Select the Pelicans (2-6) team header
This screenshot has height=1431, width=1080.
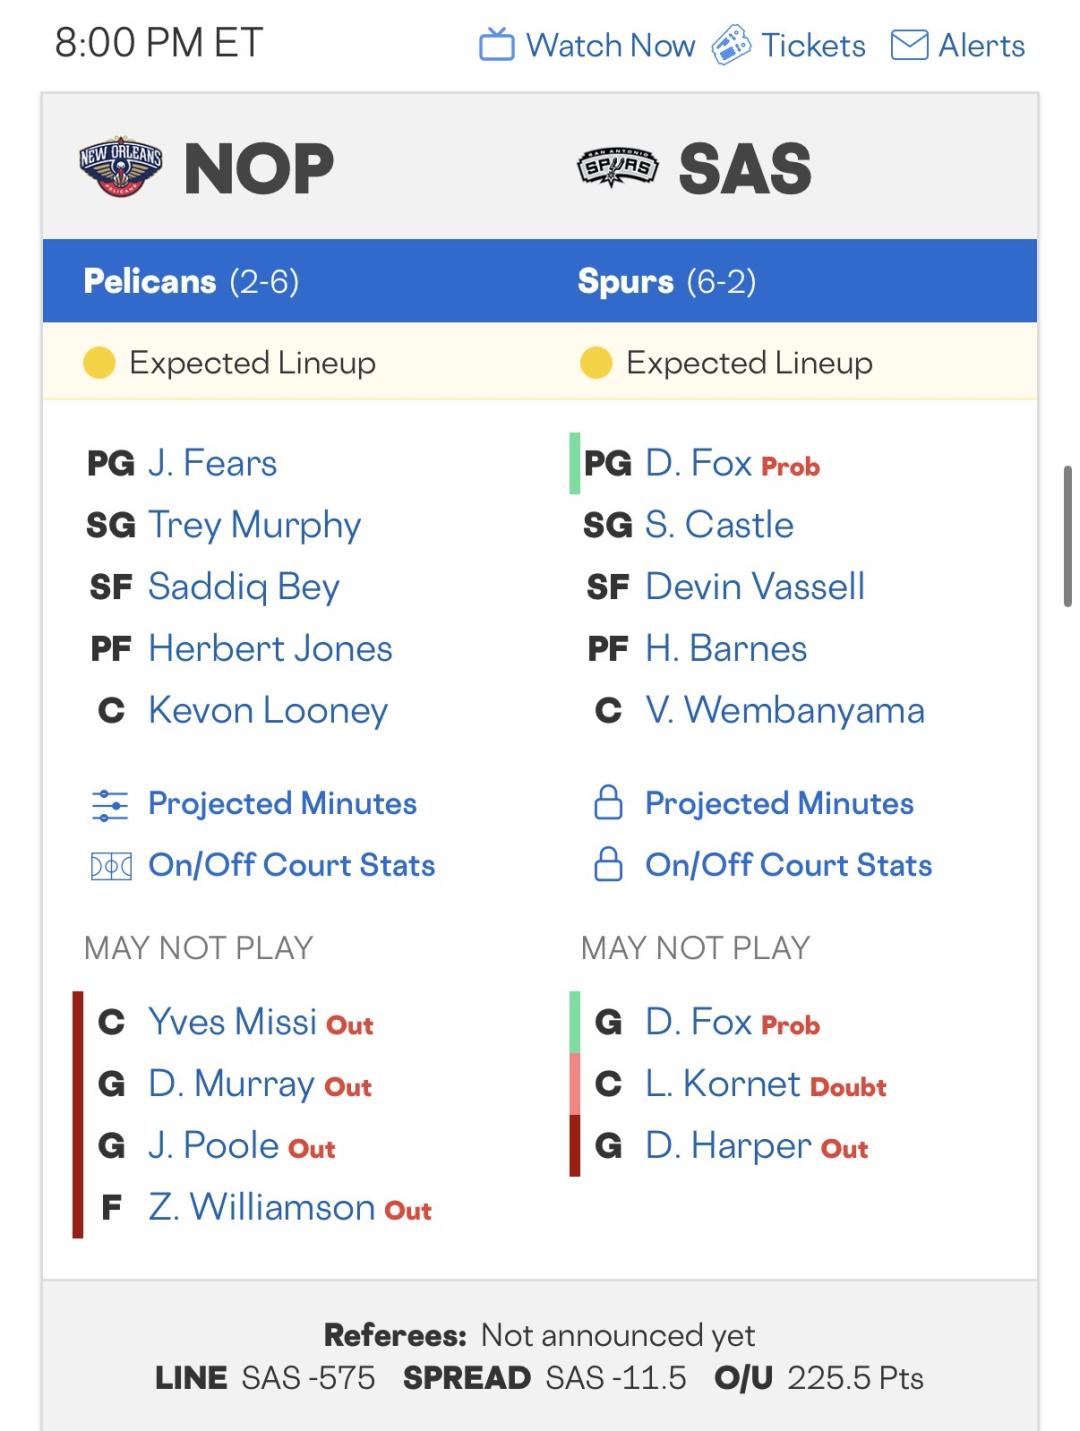(x=191, y=282)
